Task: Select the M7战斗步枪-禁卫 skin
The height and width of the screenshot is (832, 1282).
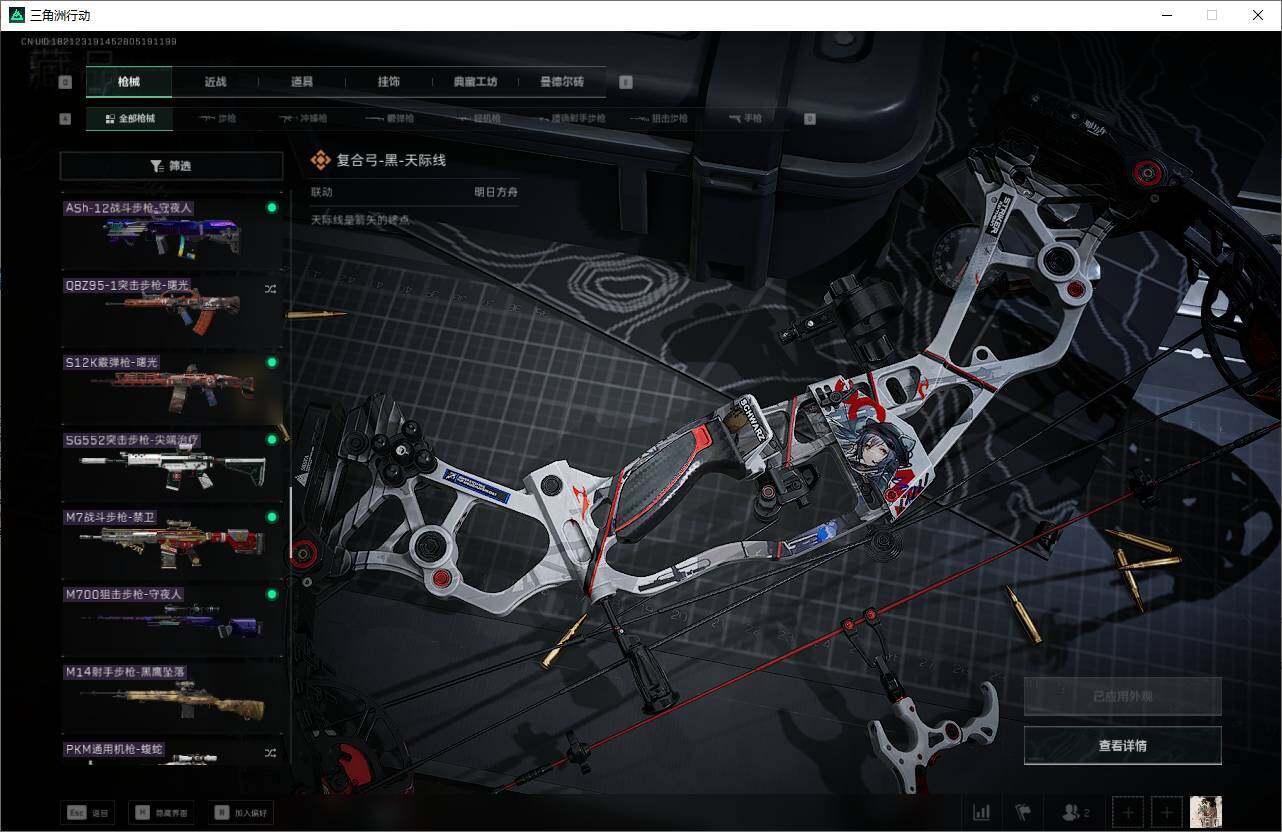Action: (x=172, y=541)
